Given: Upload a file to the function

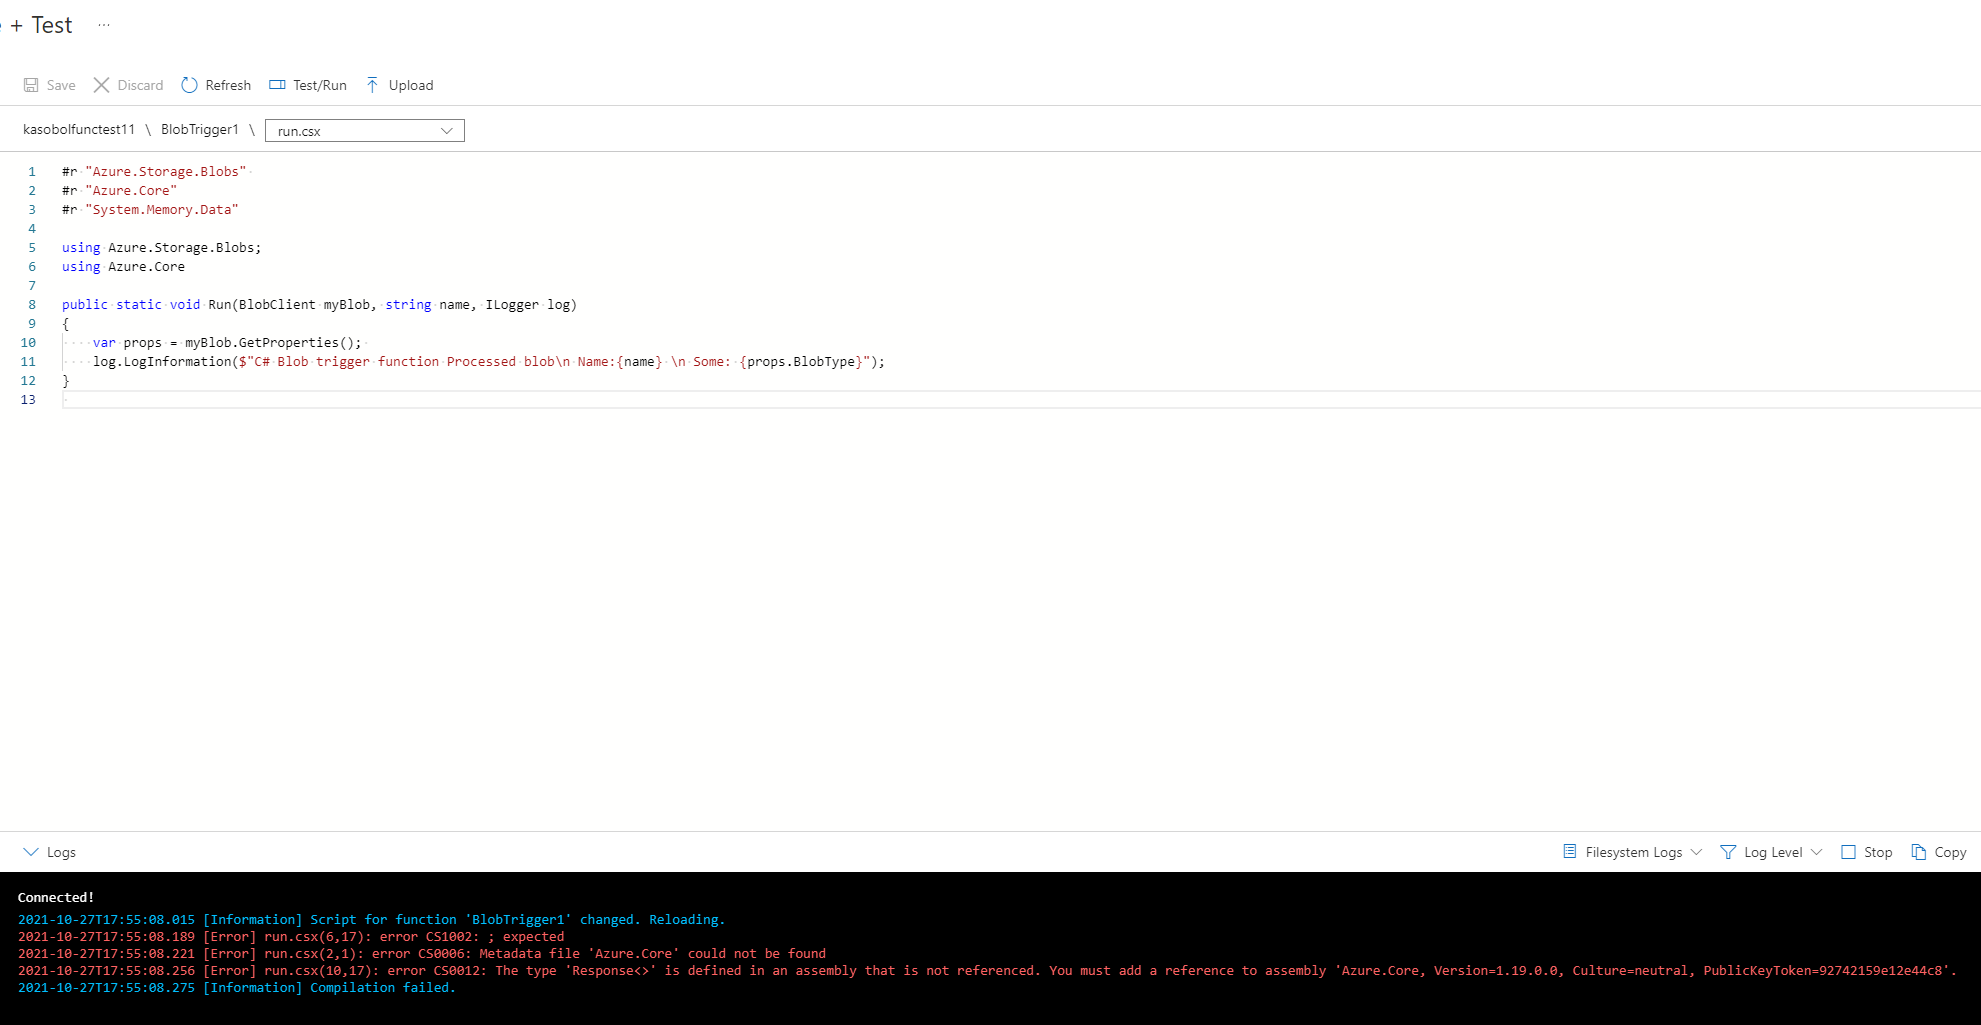Looking at the screenshot, I should 399,85.
